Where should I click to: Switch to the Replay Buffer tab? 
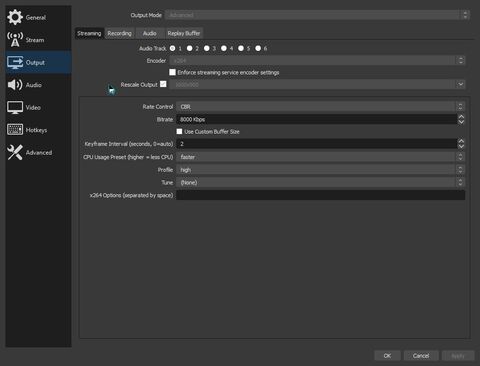click(x=184, y=33)
